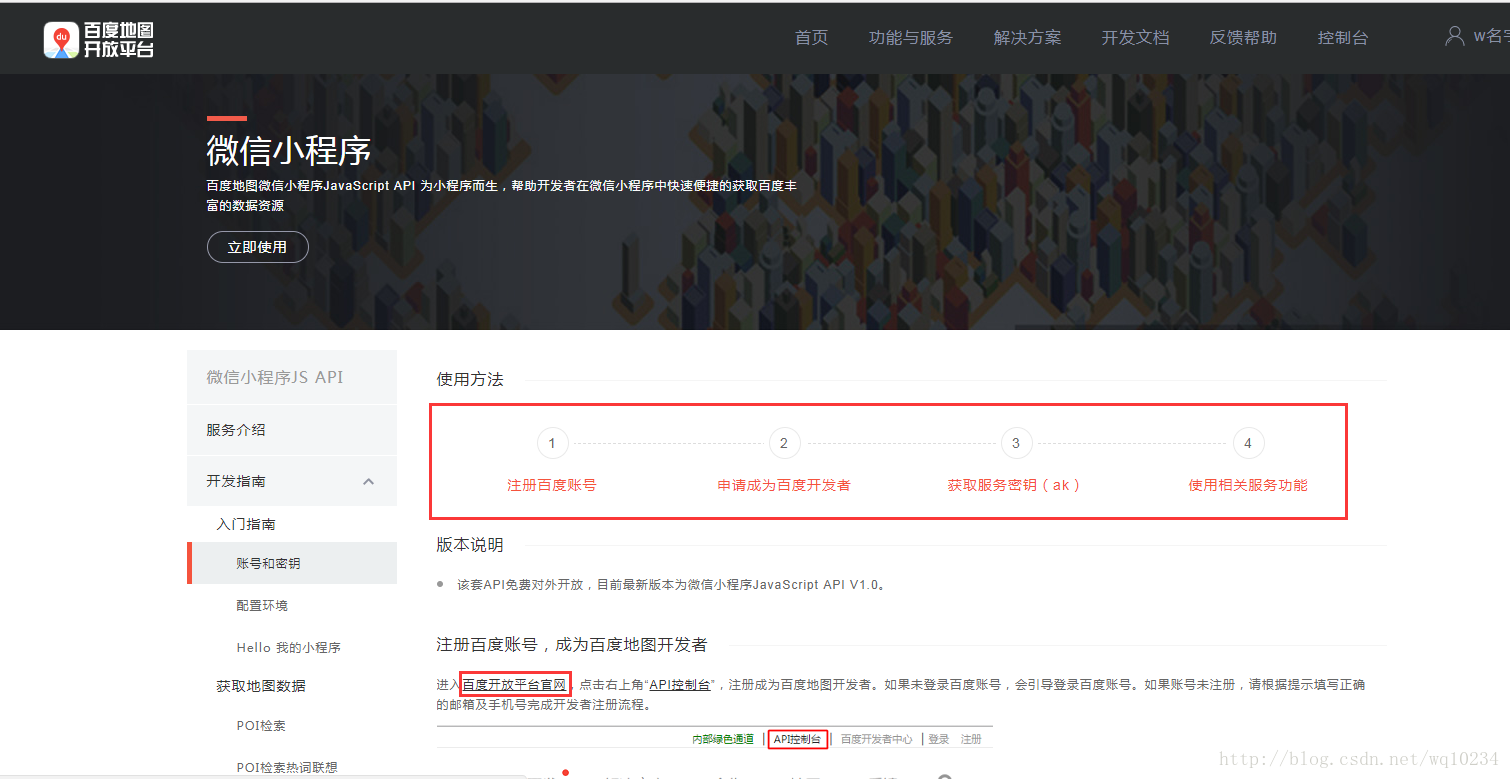The width and height of the screenshot is (1510, 779).
Task: Click step 3 circle 获取服务密钥
Action: [x=1016, y=443]
